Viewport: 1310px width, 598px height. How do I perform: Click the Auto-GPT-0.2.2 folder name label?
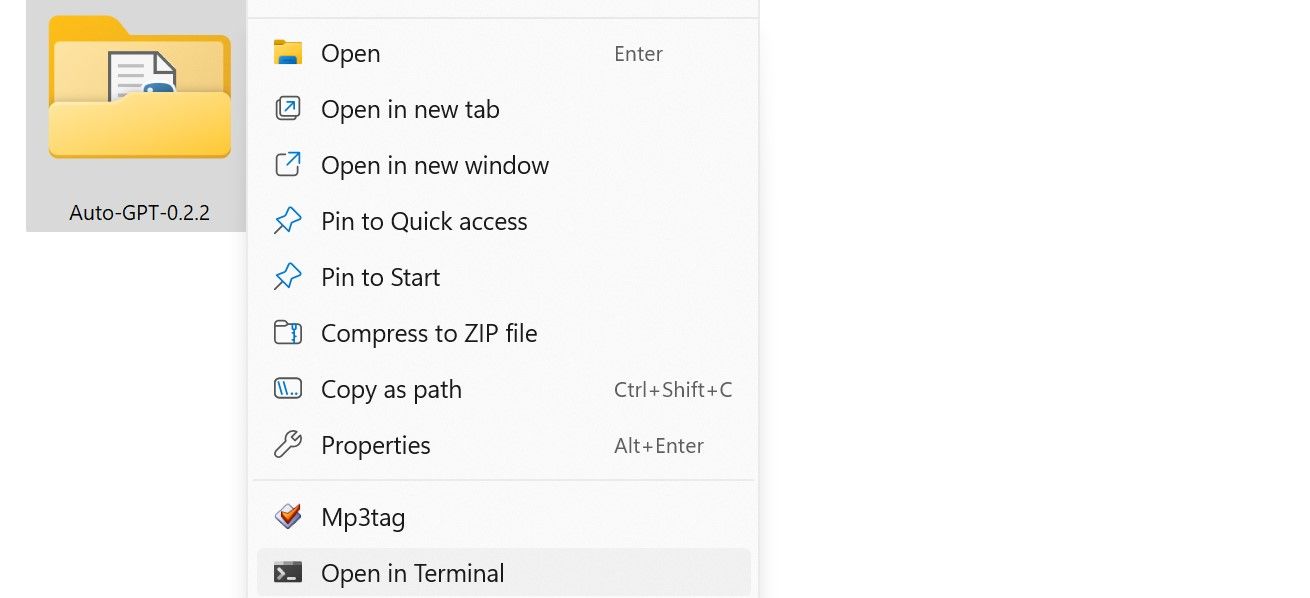pyautogui.click(x=139, y=211)
